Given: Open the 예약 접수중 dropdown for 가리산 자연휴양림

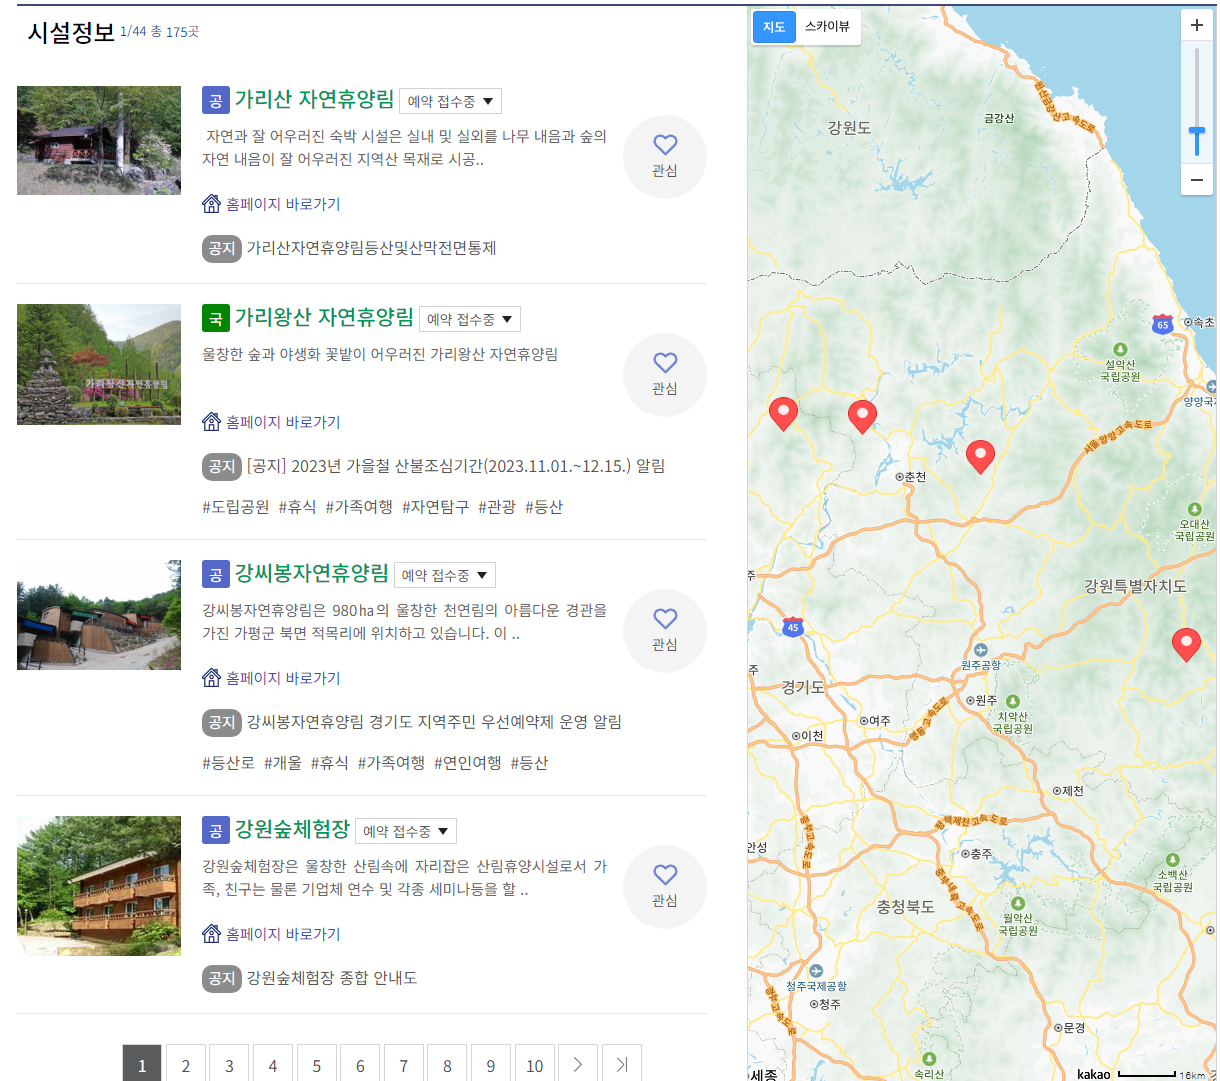Looking at the screenshot, I should click(x=450, y=101).
